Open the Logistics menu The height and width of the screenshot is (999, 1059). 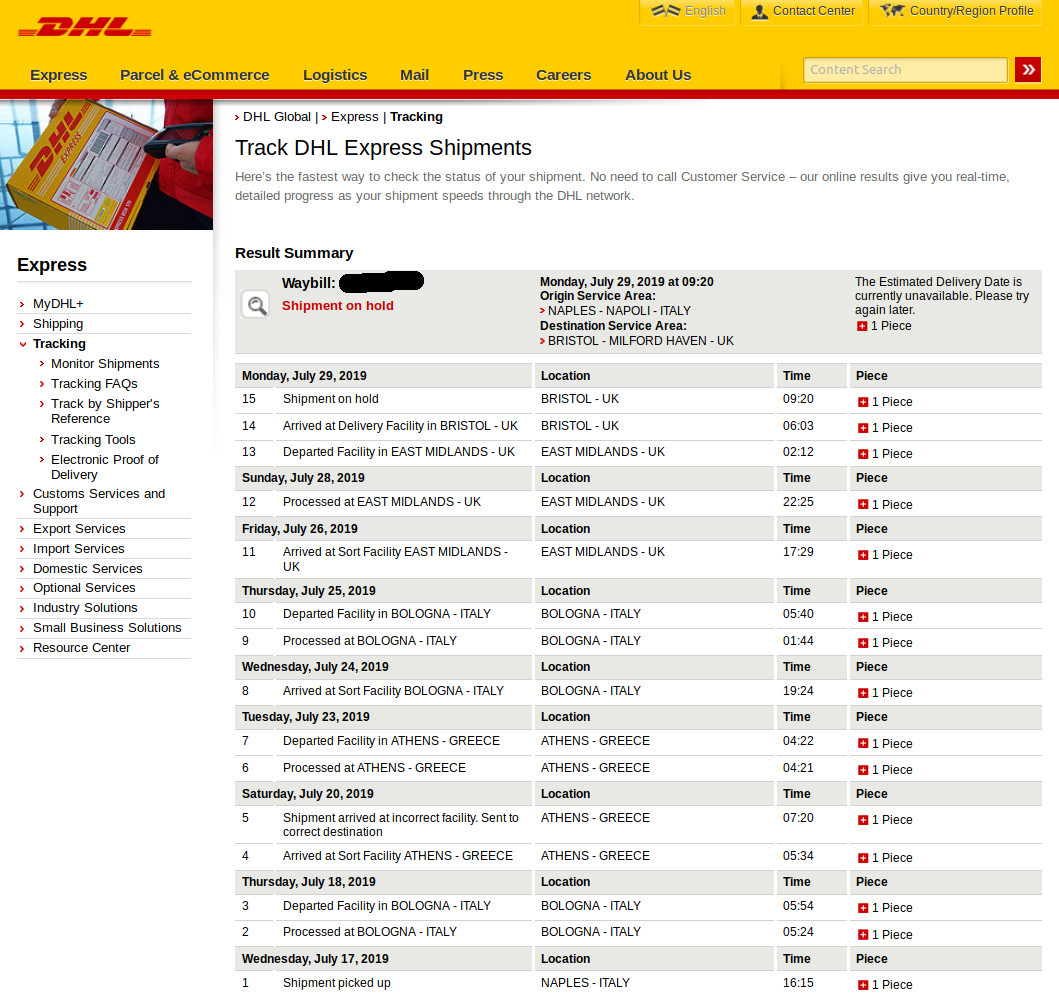(335, 75)
